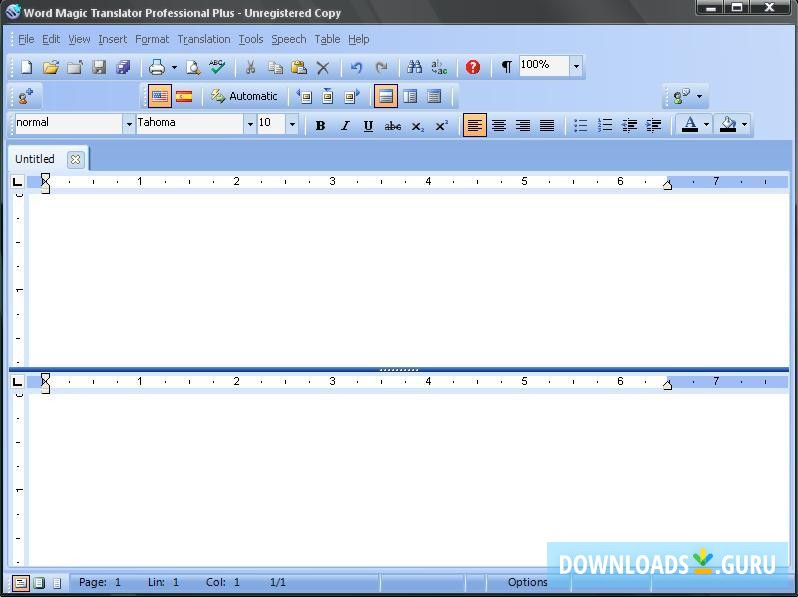Screen dimensions: 798x597
Task: Undo the last action
Action: pos(356,67)
